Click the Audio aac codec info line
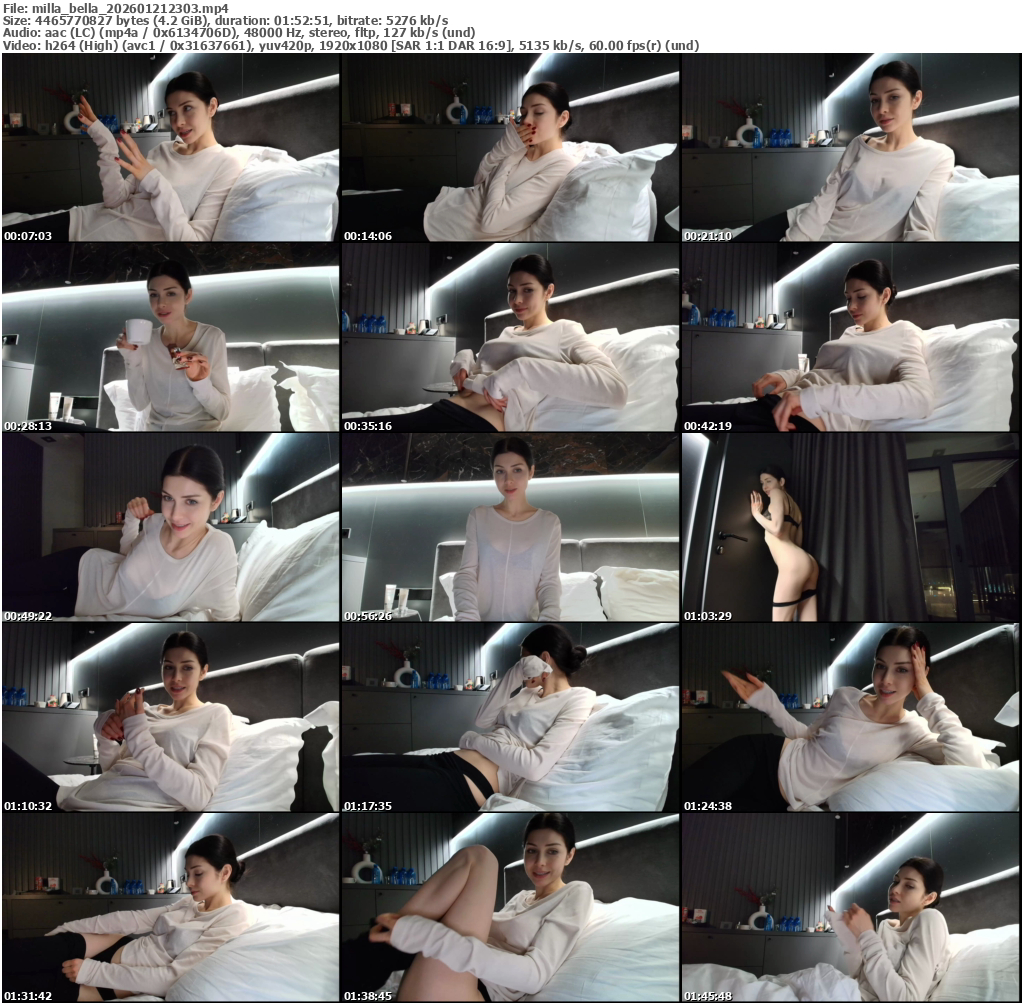1024x1003 pixels. [x=239, y=33]
